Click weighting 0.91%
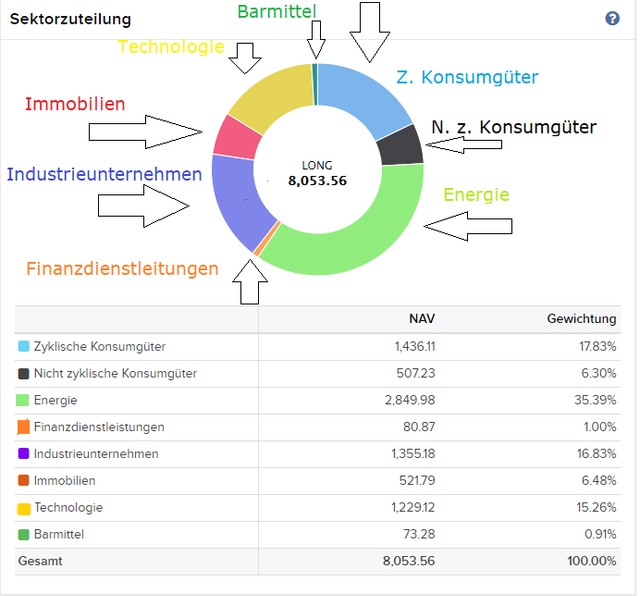 point(600,534)
